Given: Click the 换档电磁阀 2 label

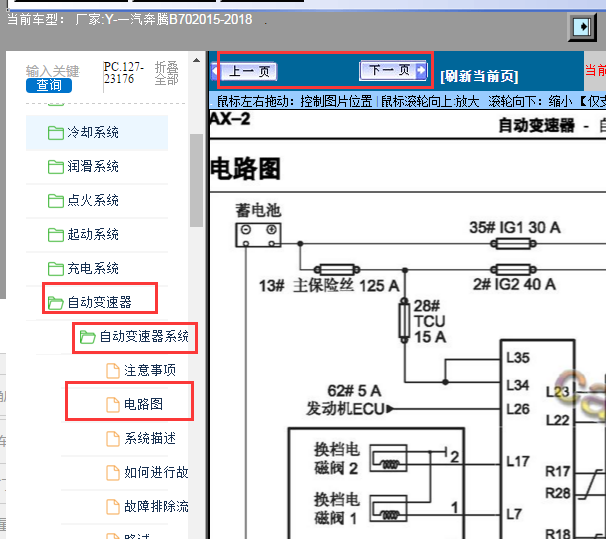Looking at the screenshot, I should click(337, 459).
